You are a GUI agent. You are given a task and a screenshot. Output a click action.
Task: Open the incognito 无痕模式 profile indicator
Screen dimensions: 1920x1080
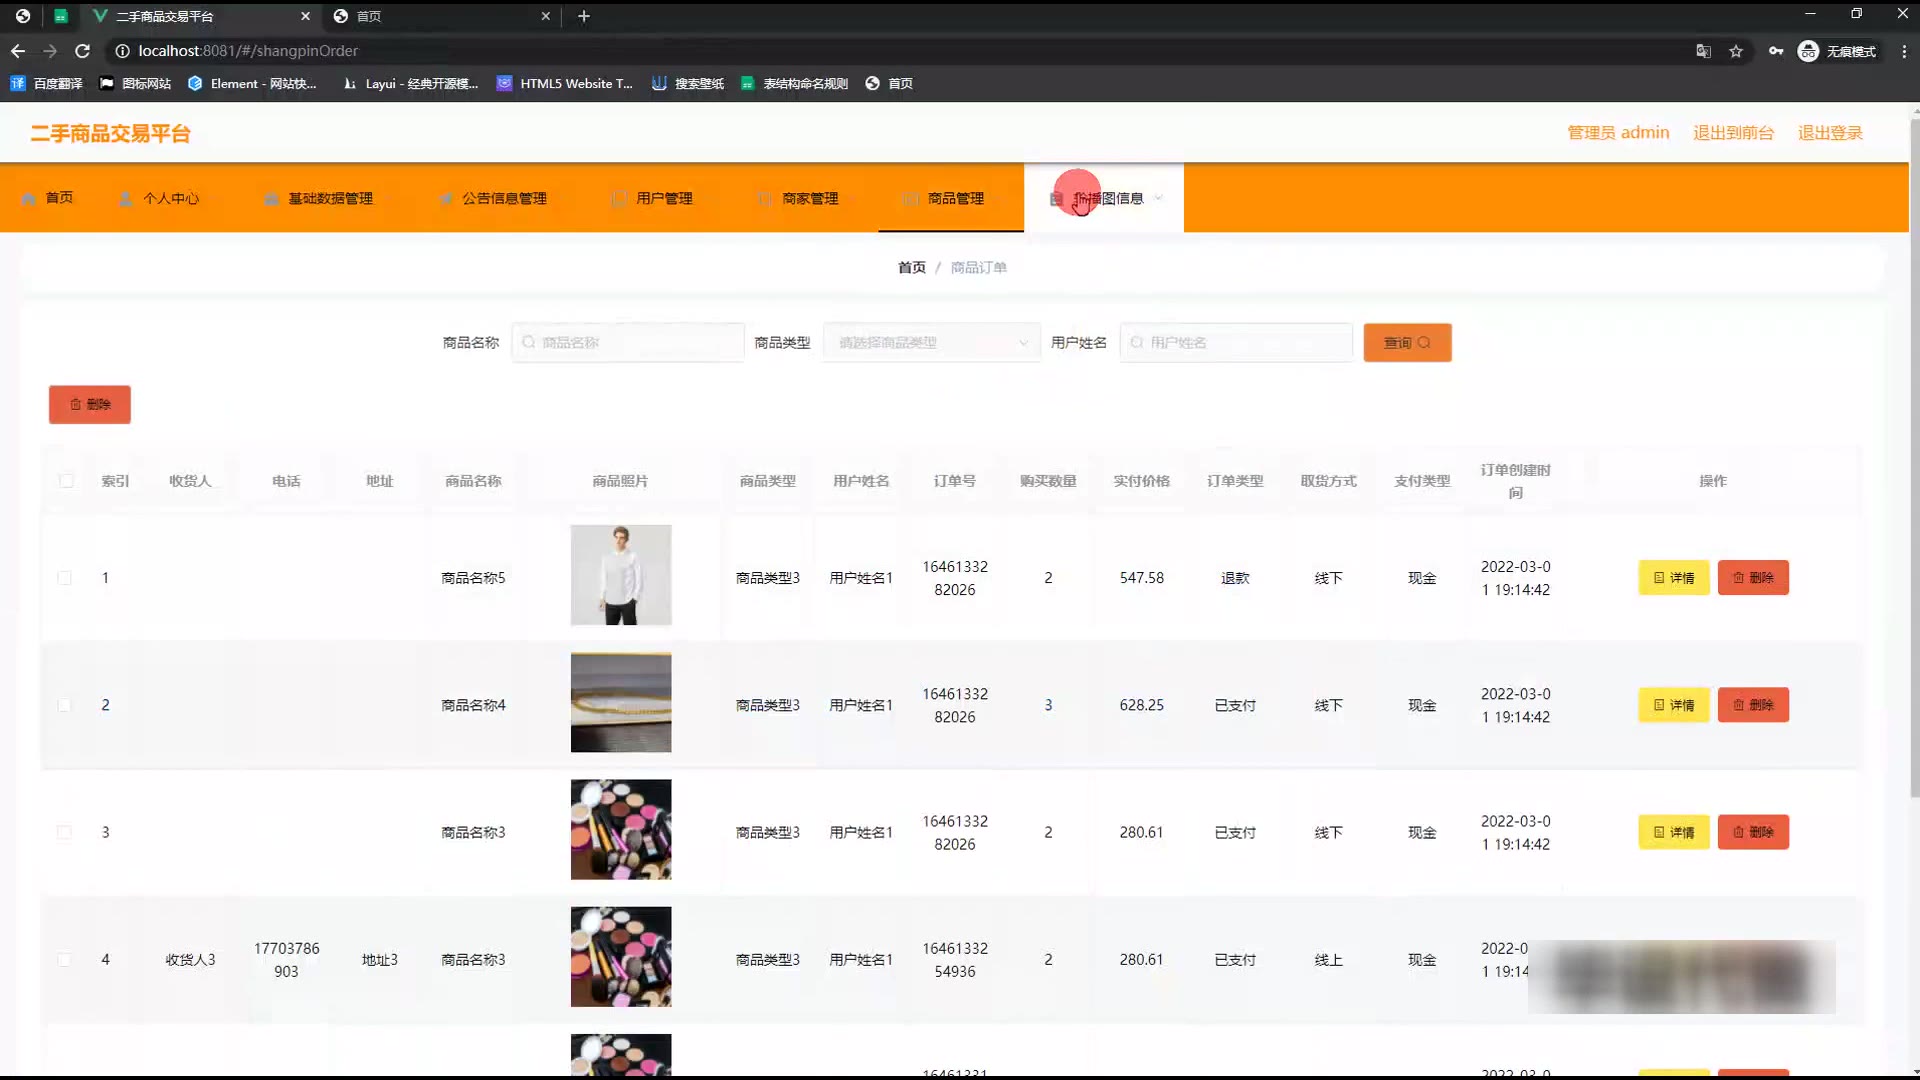coord(1836,51)
